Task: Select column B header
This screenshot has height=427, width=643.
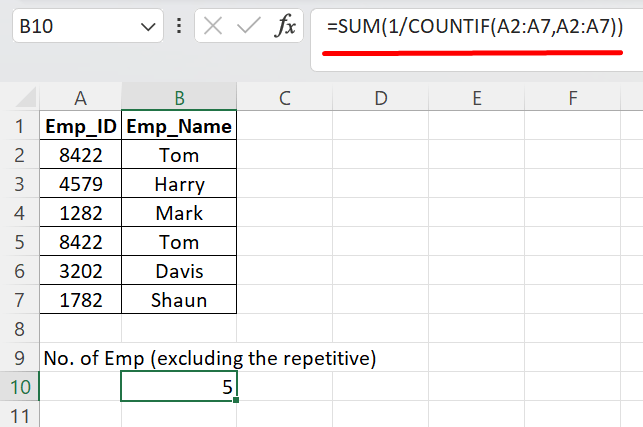Action: (179, 98)
